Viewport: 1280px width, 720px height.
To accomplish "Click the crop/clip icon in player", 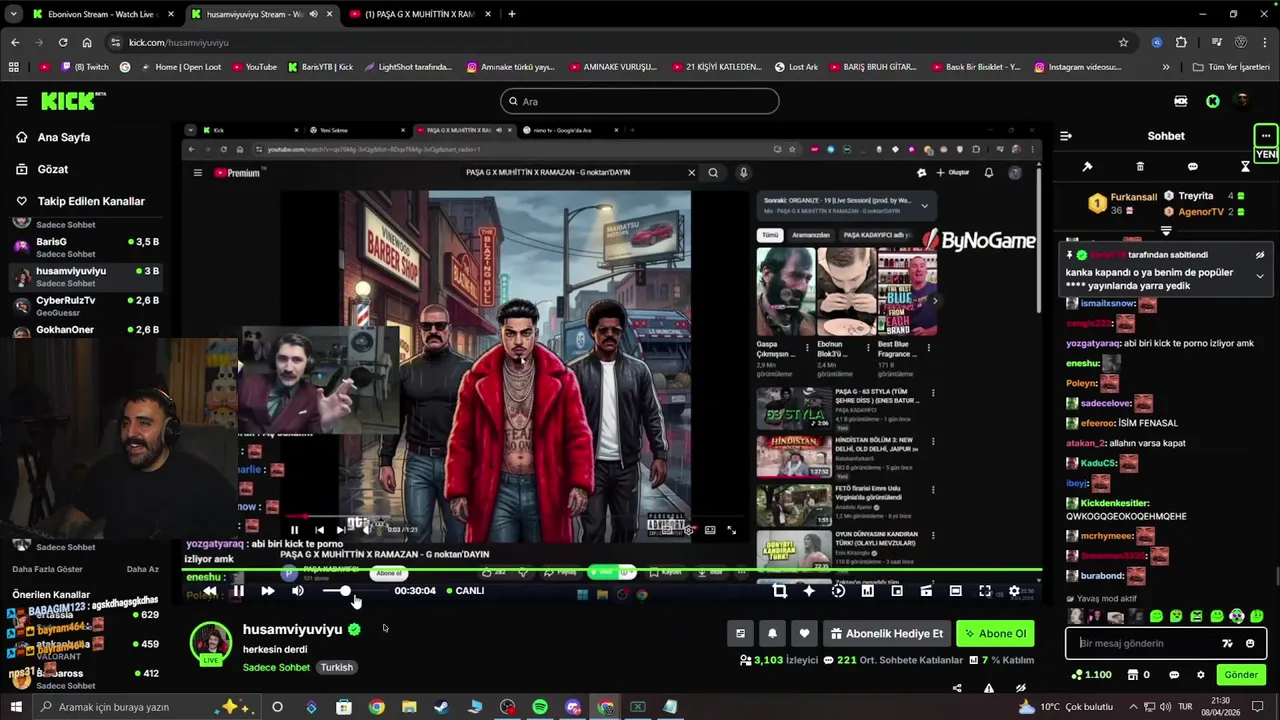I will [780, 591].
